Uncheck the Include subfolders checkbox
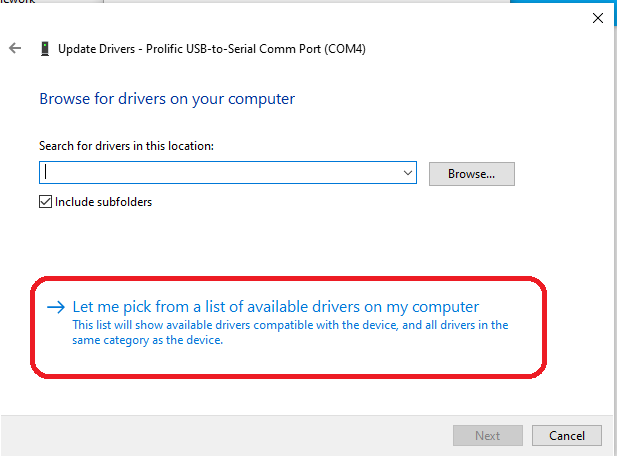 pyautogui.click(x=45, y=202)
